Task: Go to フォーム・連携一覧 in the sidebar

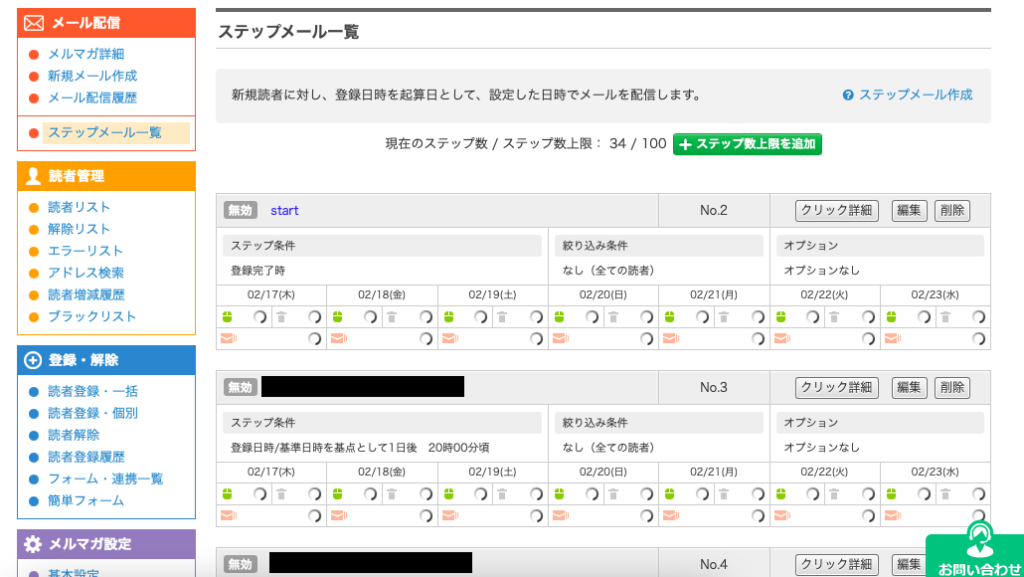Action: pyautogui.click(x=105, y=479)
